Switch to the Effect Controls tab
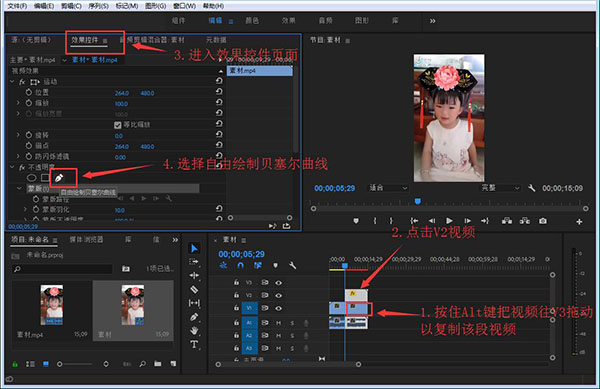Screen dimensions: 600x389 [x=85, y=40]
